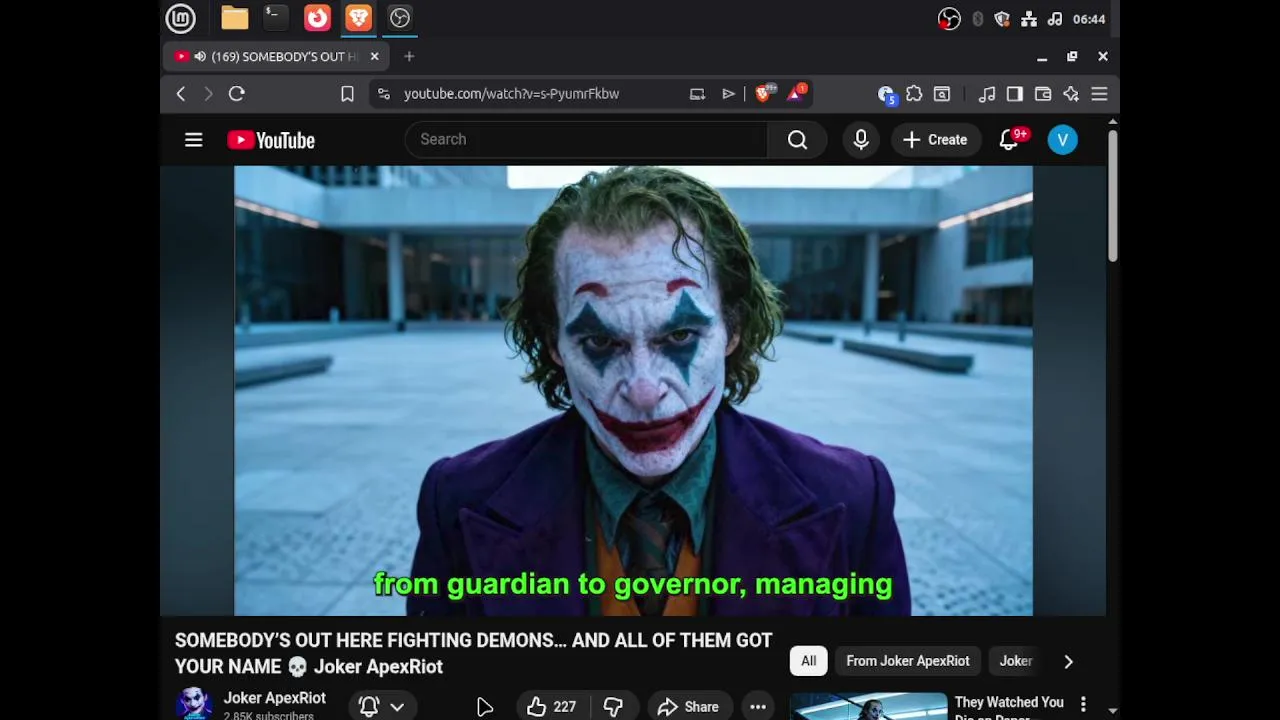The height and width of the screenshot is (720, 1280).
Task: Click the find-in-page toolbar icon
Action: point(942,94)
